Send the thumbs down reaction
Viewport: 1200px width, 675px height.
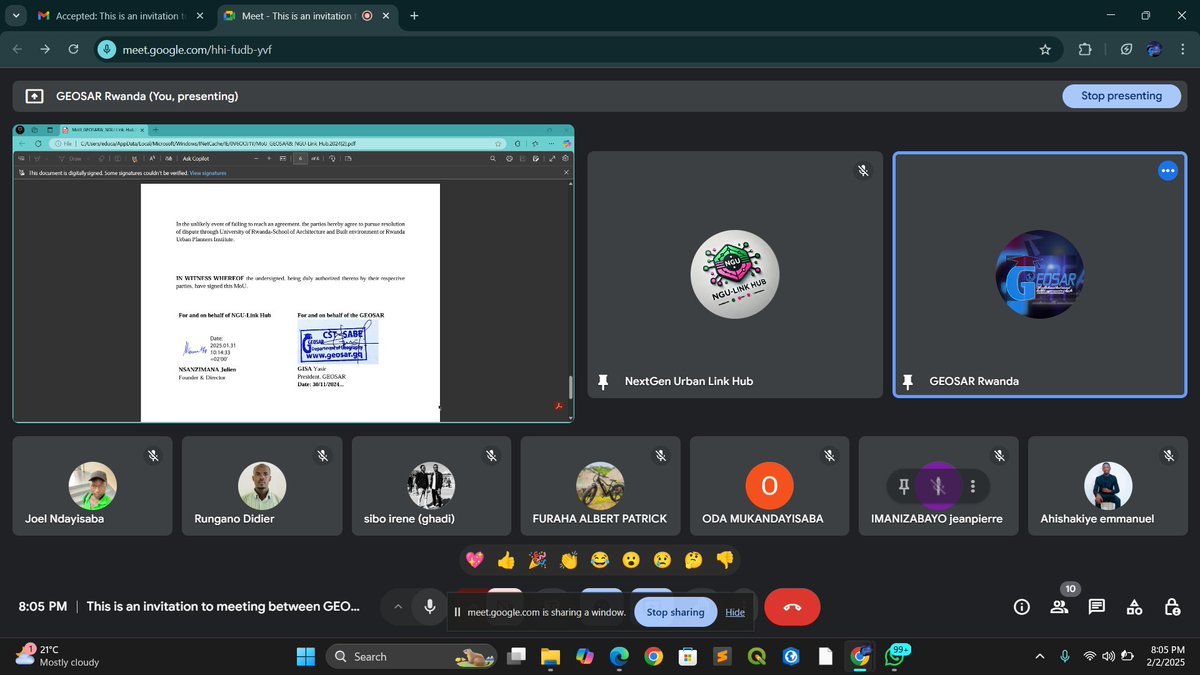coord(725,560)
